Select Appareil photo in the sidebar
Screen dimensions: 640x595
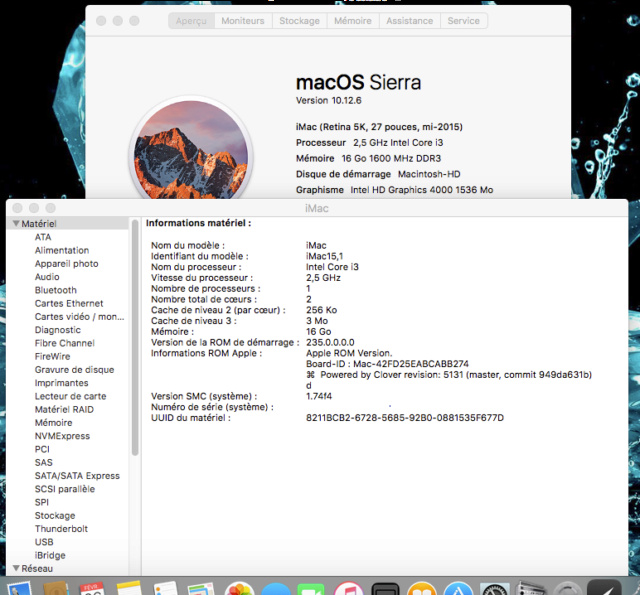[67, 264]
